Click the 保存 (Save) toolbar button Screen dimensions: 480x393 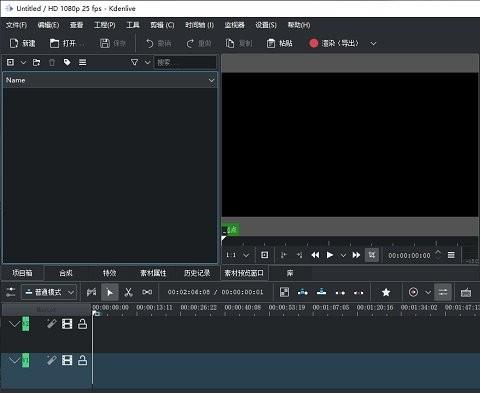click(x=113, y=43)
